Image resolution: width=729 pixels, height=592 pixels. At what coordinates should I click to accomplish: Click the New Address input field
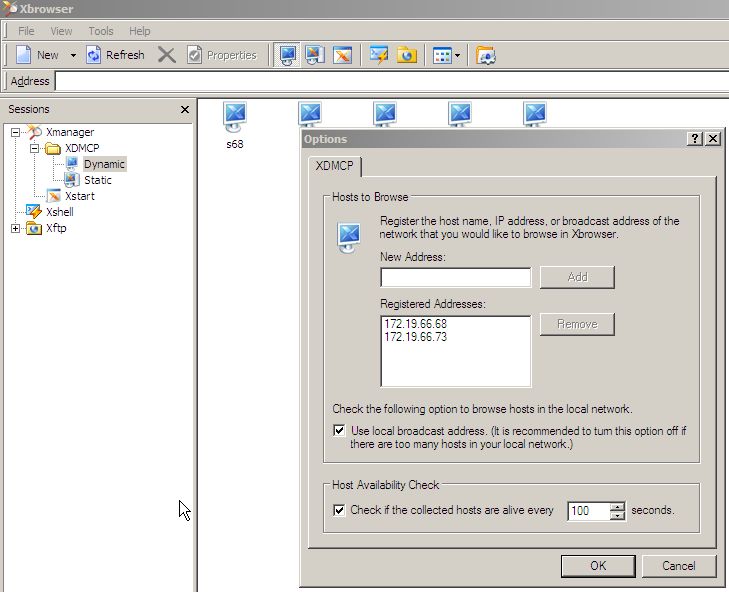pos(456,278)
